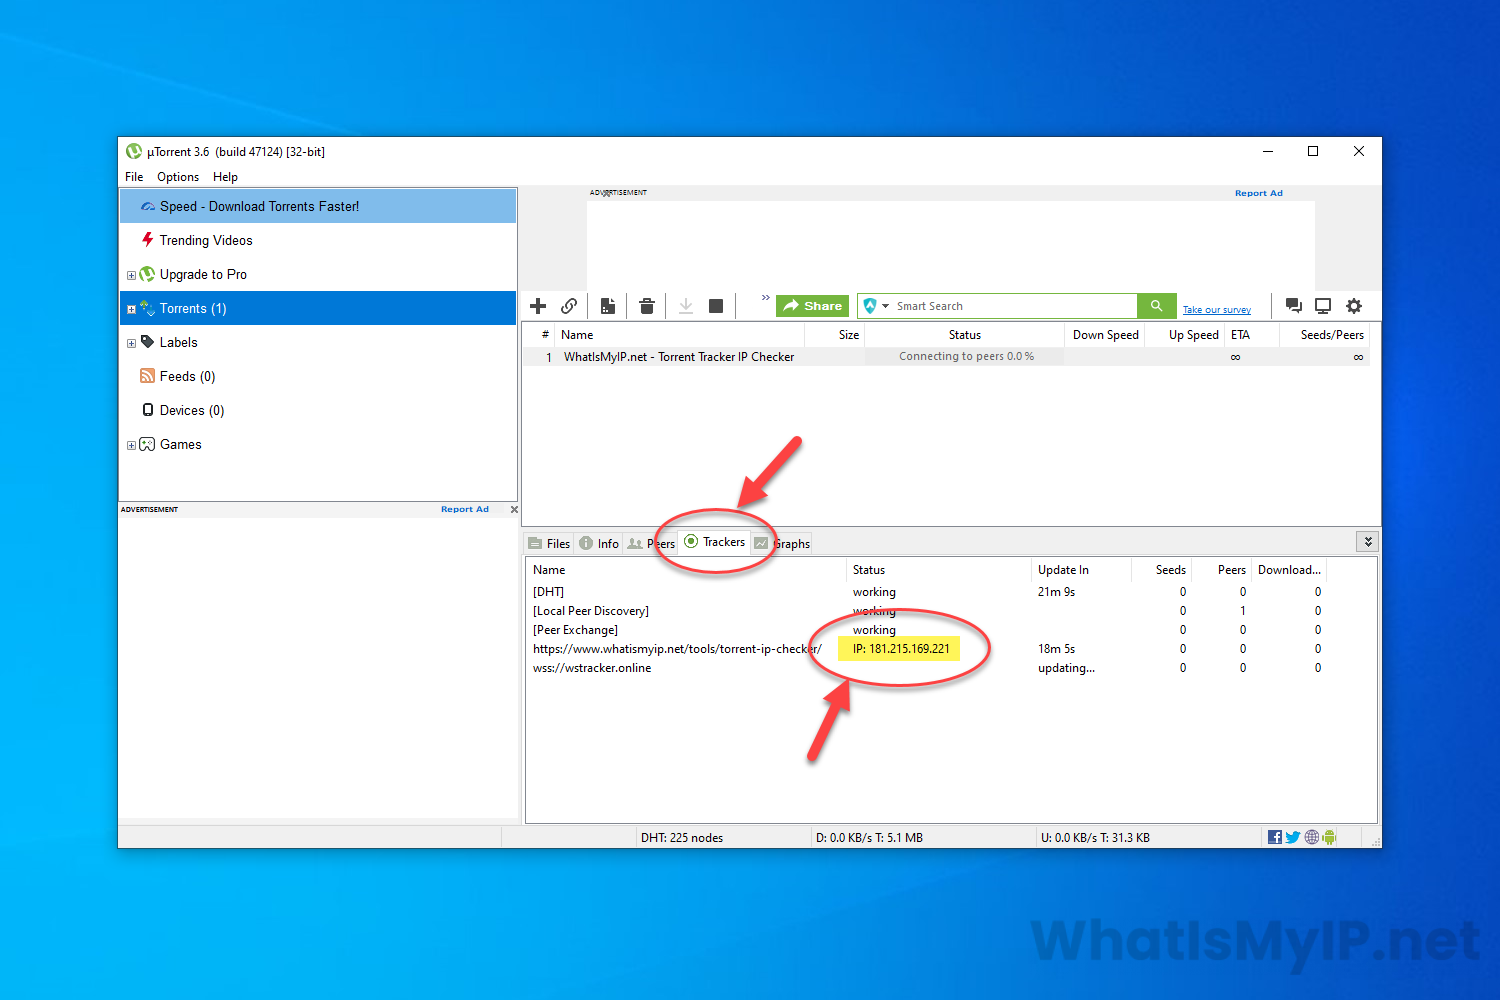Viewport: 1500px width, 1000px height.
Task: Click the Devices phone icon
Action: (x=147, y=410)
